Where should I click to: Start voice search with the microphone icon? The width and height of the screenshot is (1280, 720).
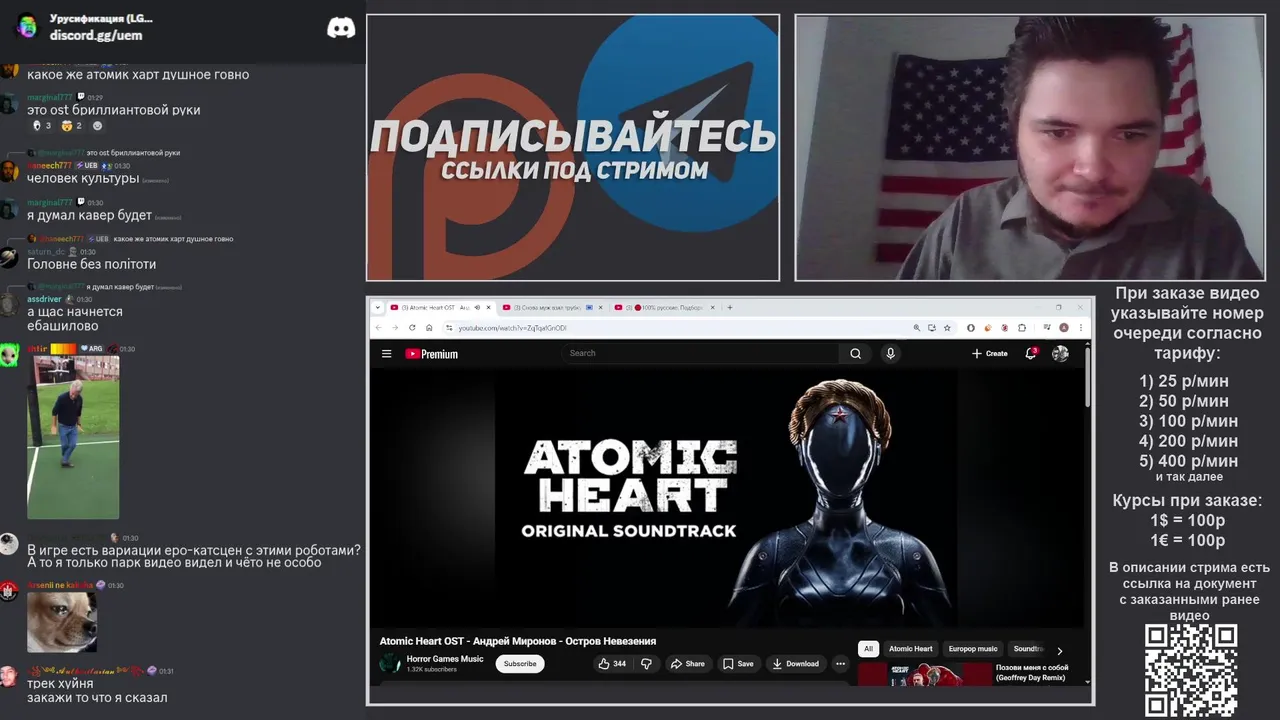click(x=890, y=353)
